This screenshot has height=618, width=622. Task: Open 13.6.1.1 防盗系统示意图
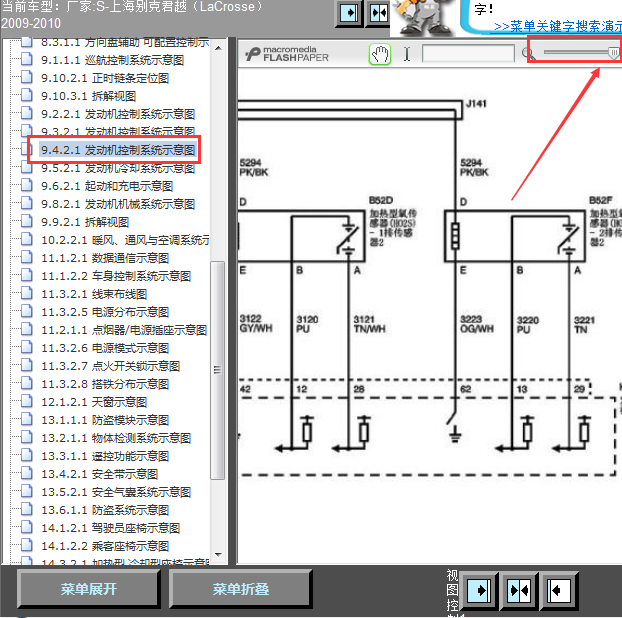[105, 510]
